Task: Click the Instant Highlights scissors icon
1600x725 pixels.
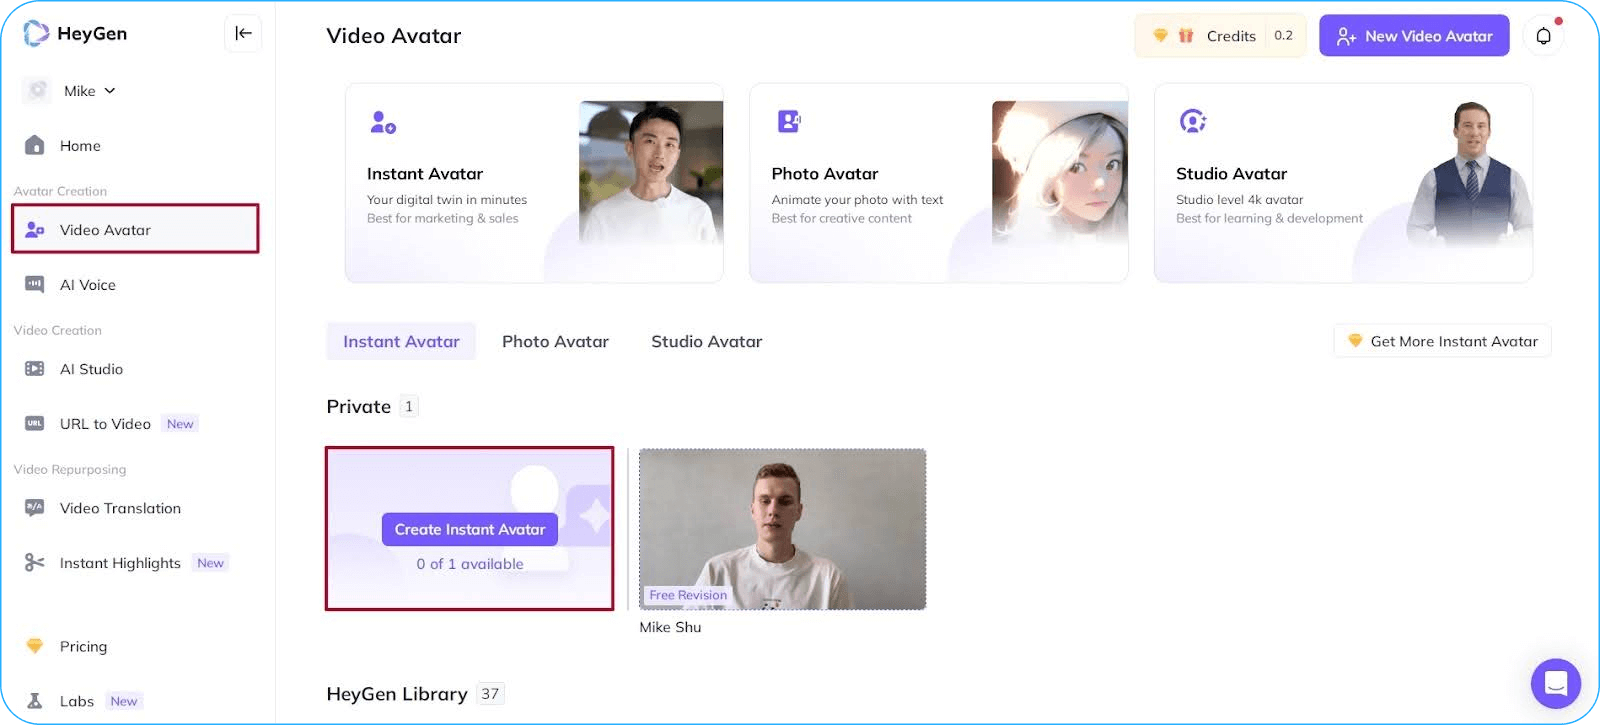Action: point(35,562)
